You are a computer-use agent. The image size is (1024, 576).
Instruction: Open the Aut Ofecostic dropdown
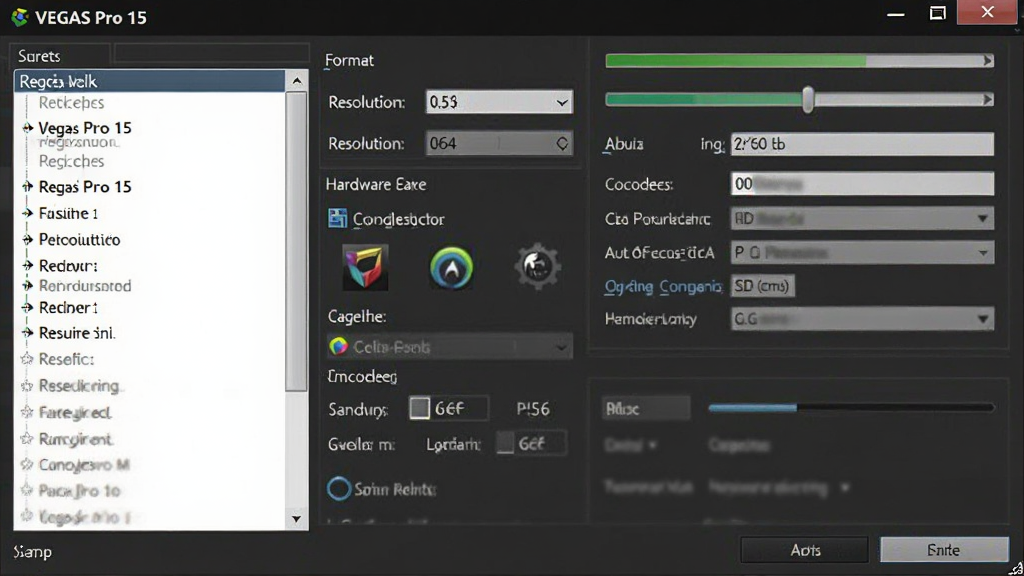pyautogui.click(x=862, y=252)
